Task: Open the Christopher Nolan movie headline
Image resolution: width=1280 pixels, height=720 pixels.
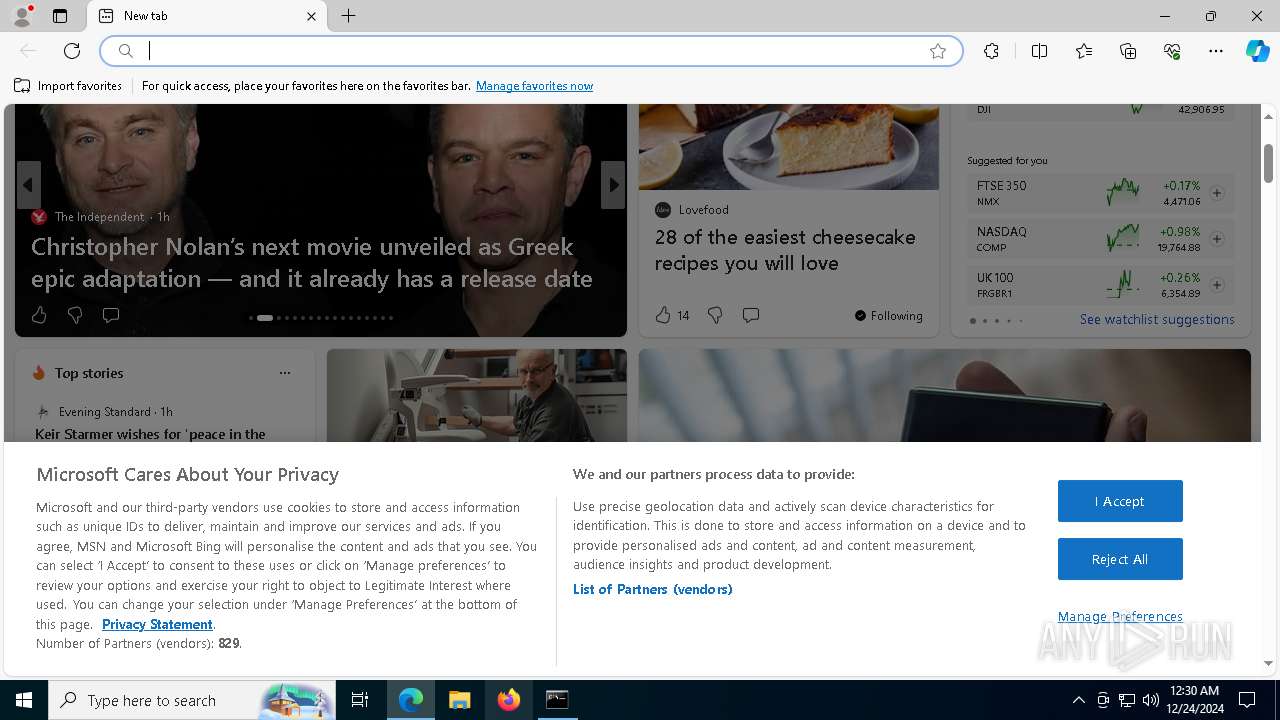Action: (x=312, y=262)
